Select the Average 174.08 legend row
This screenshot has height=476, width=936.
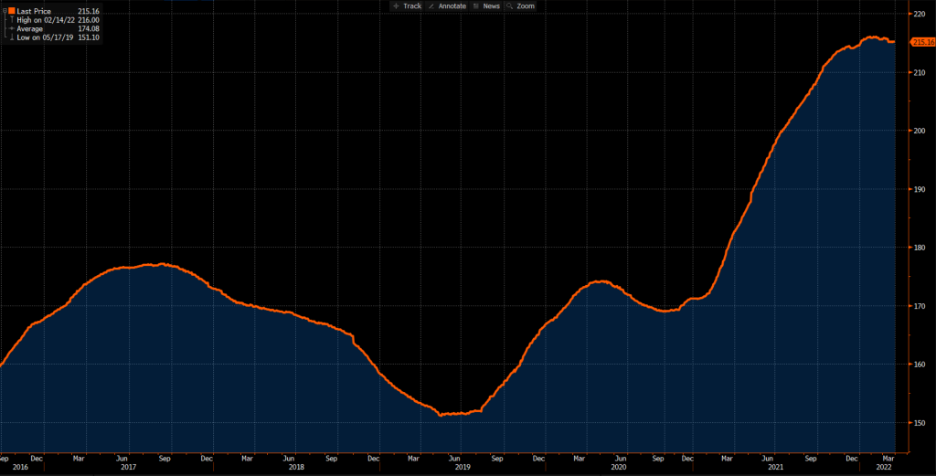coord(54,29)
